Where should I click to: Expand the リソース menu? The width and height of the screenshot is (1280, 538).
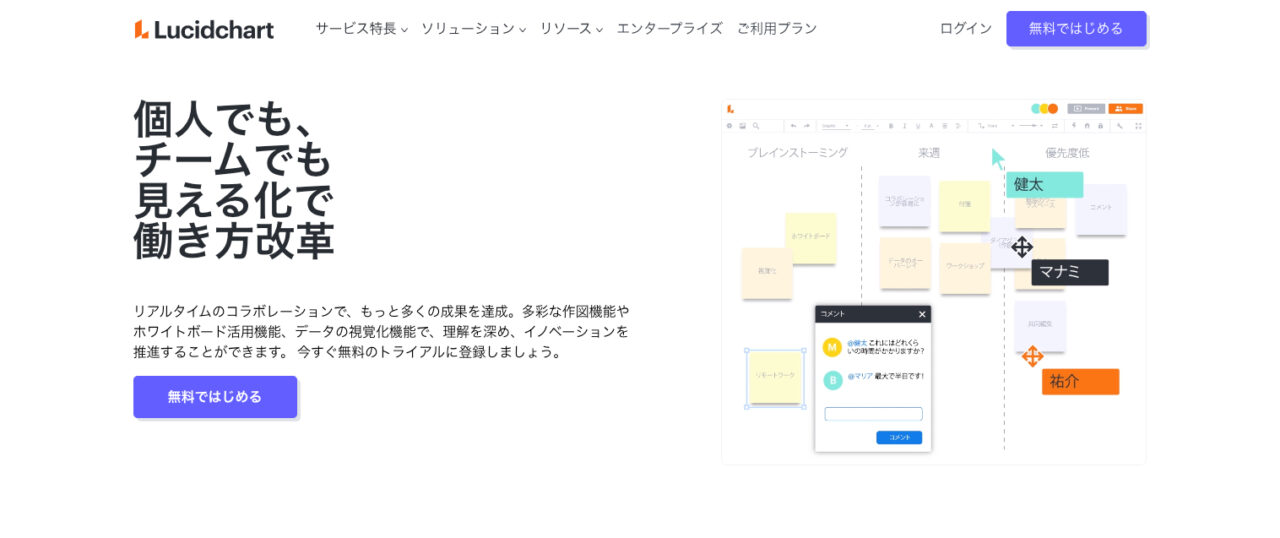pyautogui.click(x=571, y=29)
